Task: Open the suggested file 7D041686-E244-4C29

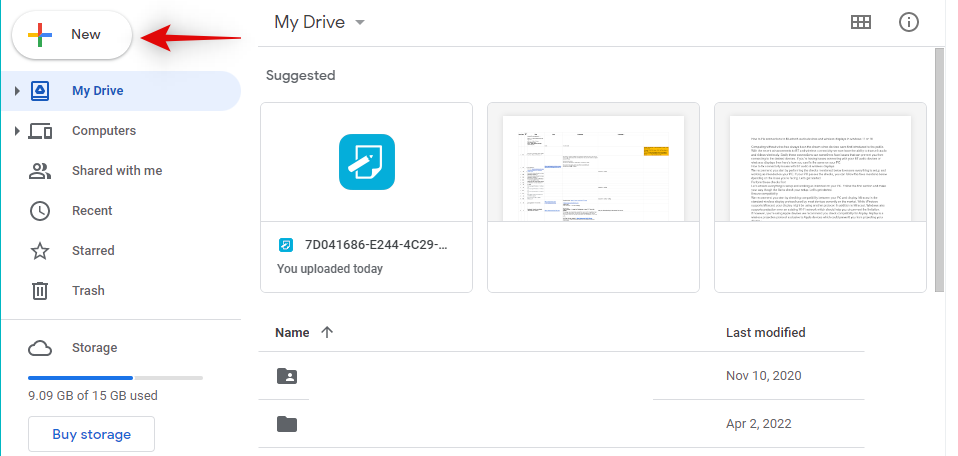Action: [366, 196]
